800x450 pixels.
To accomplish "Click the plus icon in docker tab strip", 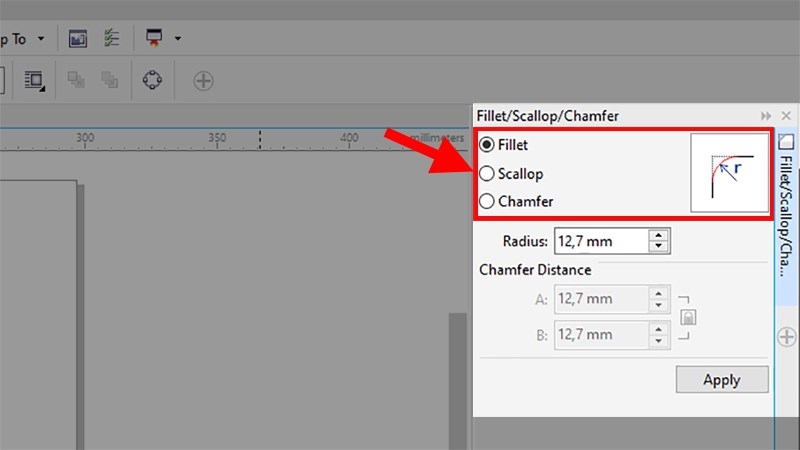I will (786, 337).
